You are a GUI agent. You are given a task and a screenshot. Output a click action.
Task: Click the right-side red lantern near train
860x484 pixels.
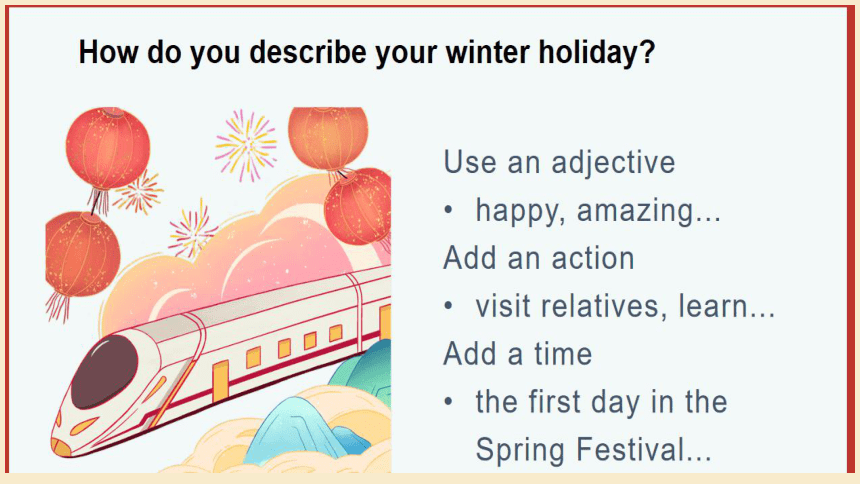(358, 206)
